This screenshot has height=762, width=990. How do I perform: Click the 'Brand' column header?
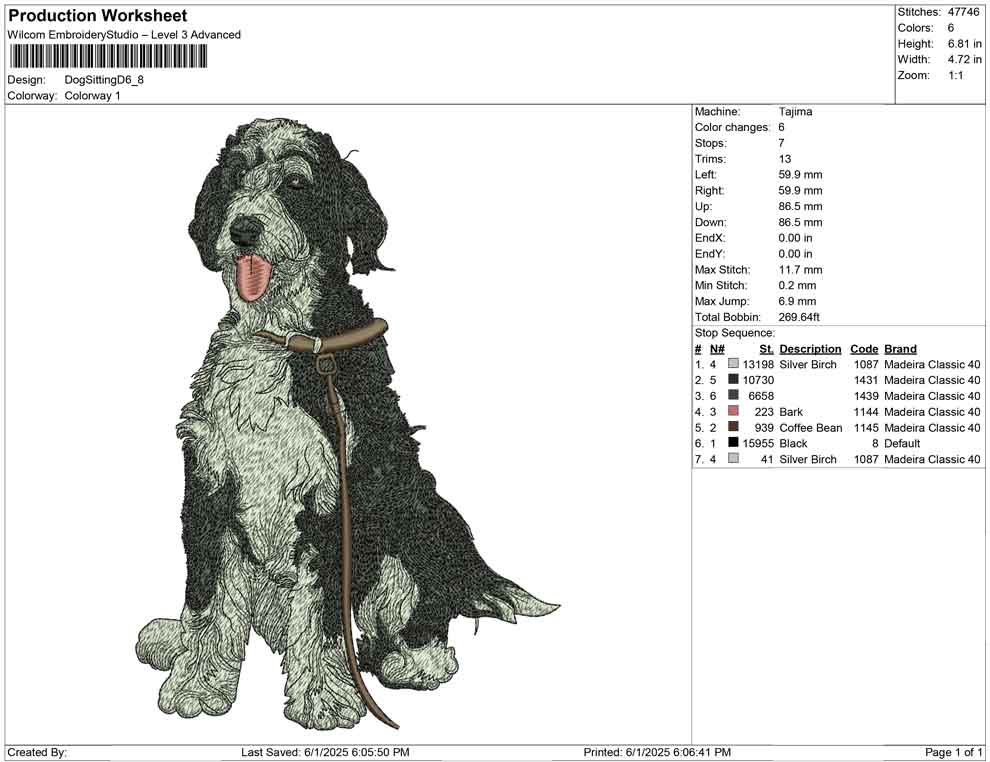(x=900, y=348)
